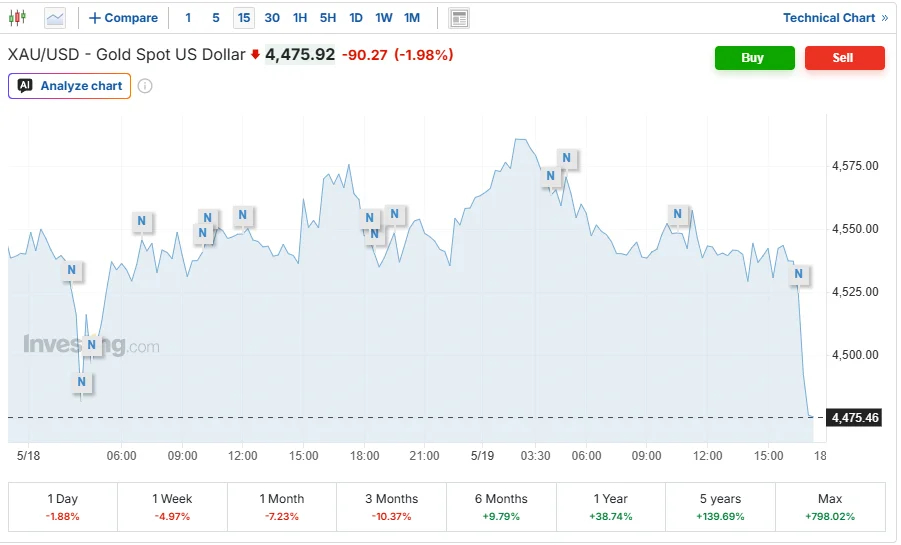Open the news marker at the final drop
Screen dimensions: 901x545
(x=798, y=274)
